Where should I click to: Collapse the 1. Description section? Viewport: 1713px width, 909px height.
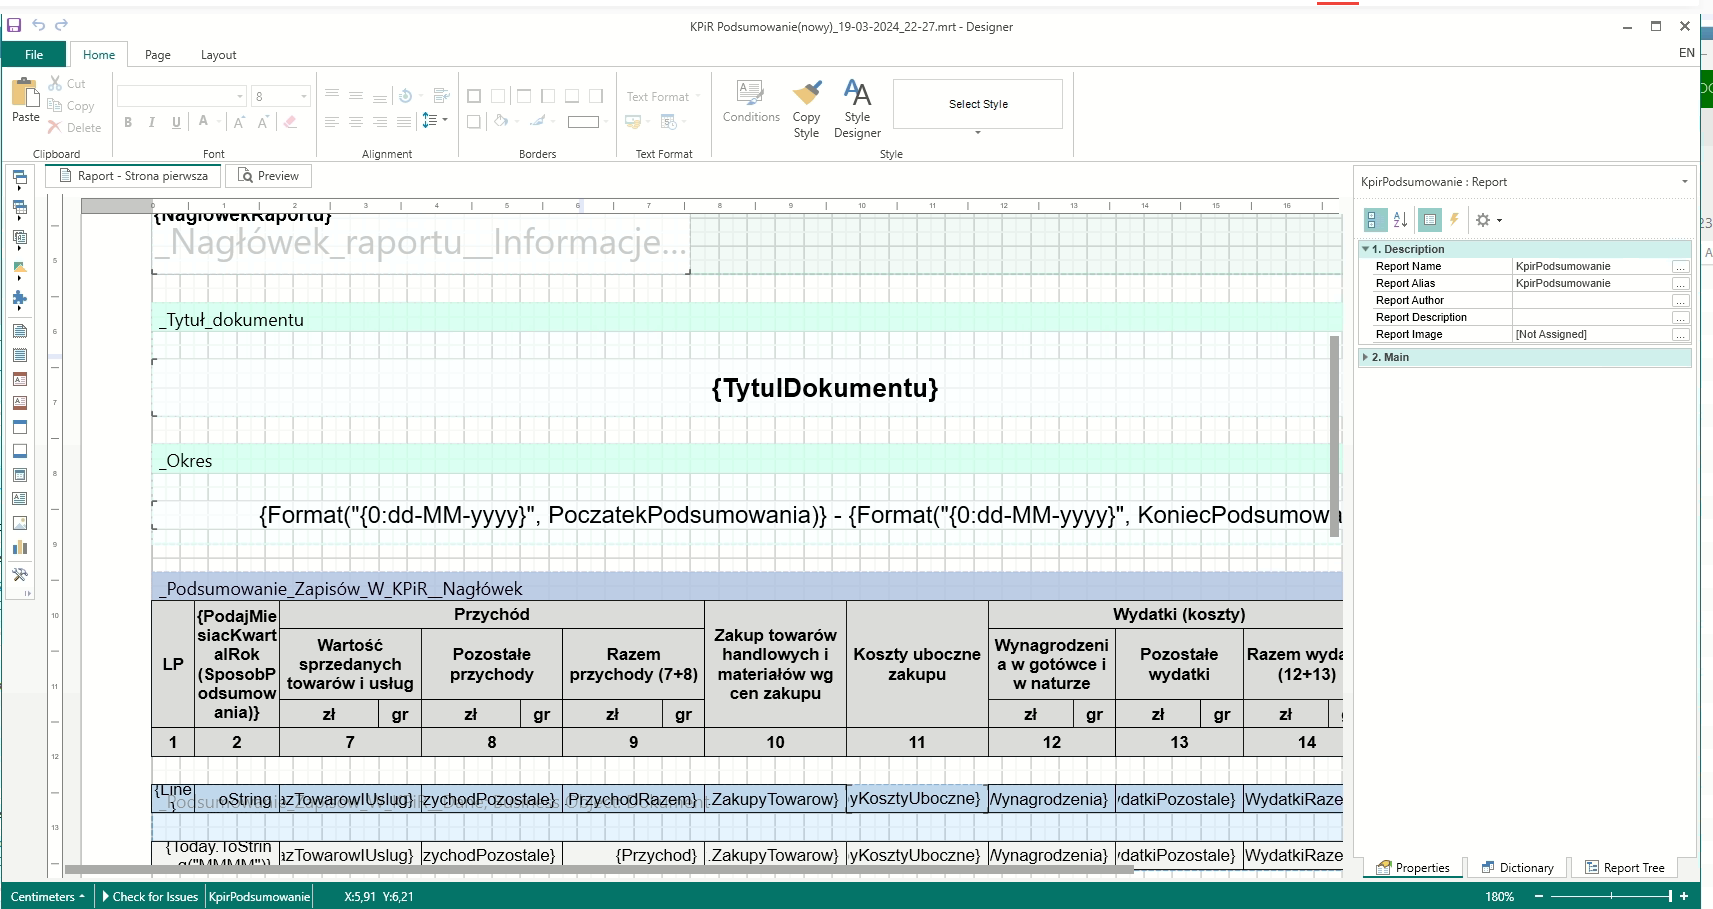pyautogui.click(x=1366, y=249)
